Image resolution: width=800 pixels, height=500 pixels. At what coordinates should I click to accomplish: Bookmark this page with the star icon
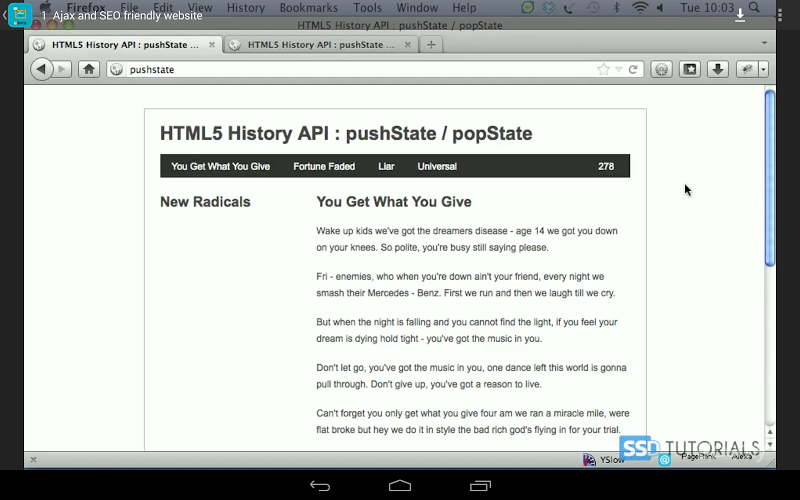(x=603, y=69)
